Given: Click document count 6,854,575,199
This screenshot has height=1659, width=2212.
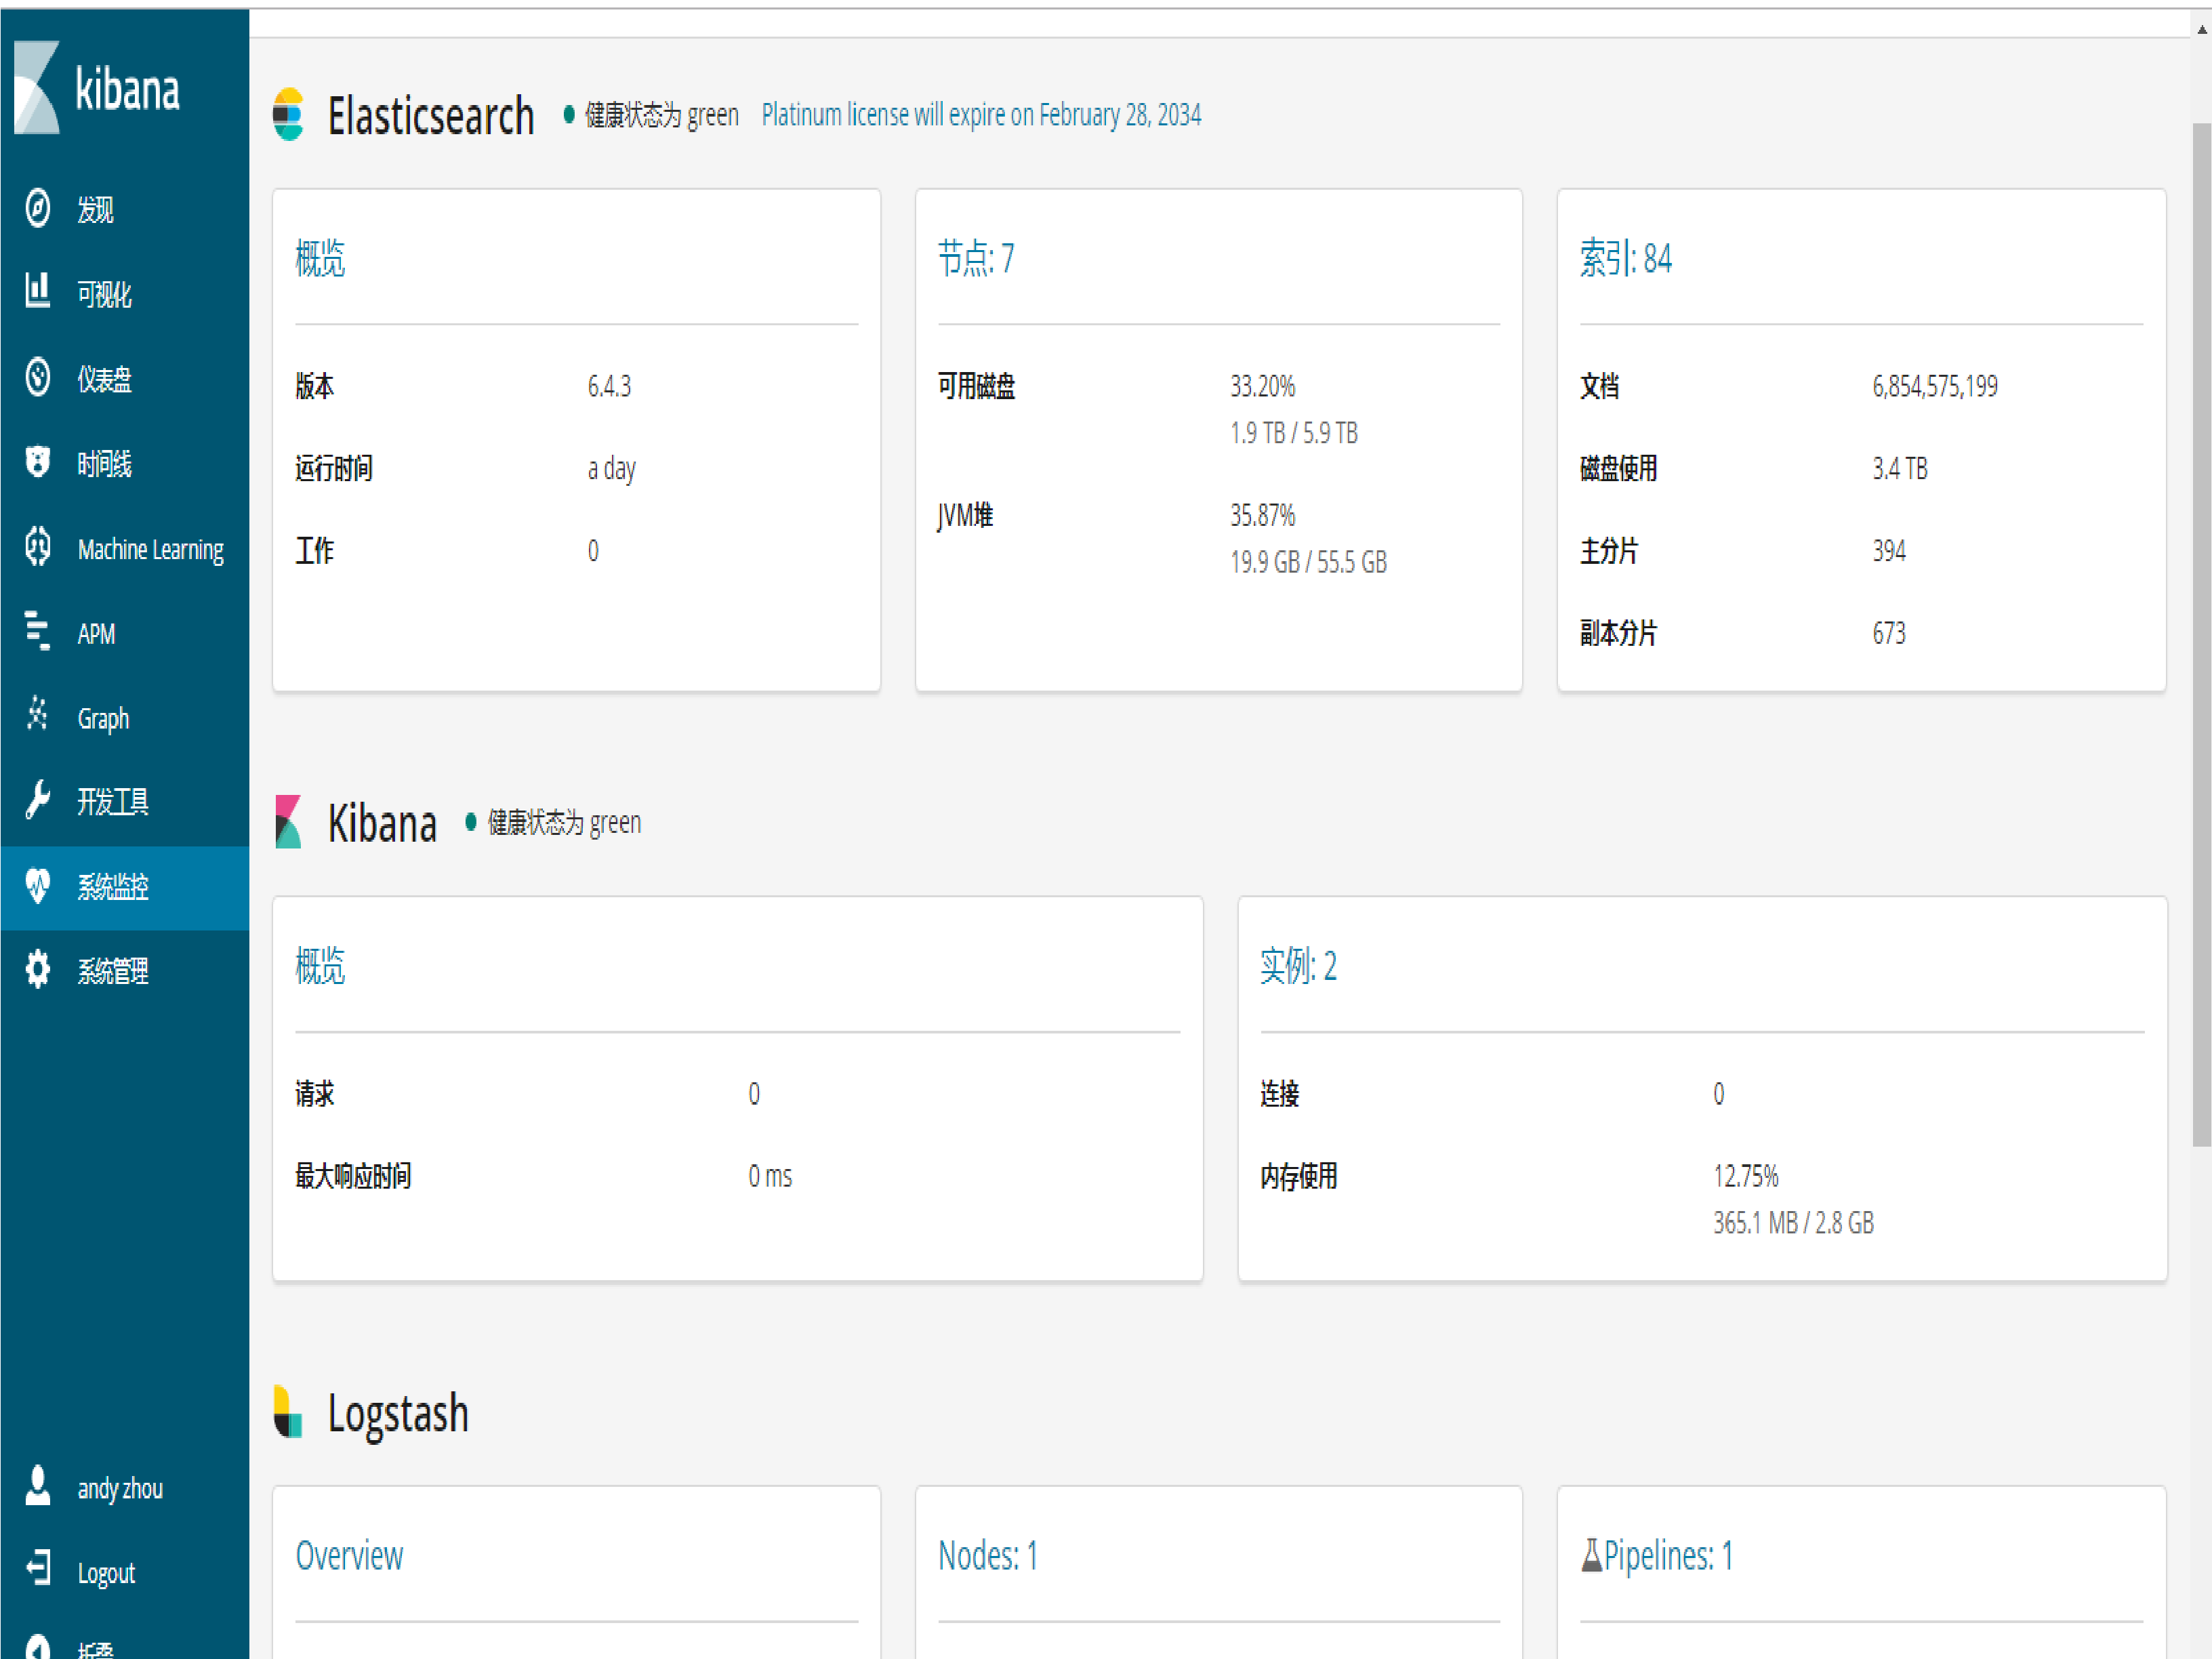Looking at the screenshot, I should [x=1935, y=386].
